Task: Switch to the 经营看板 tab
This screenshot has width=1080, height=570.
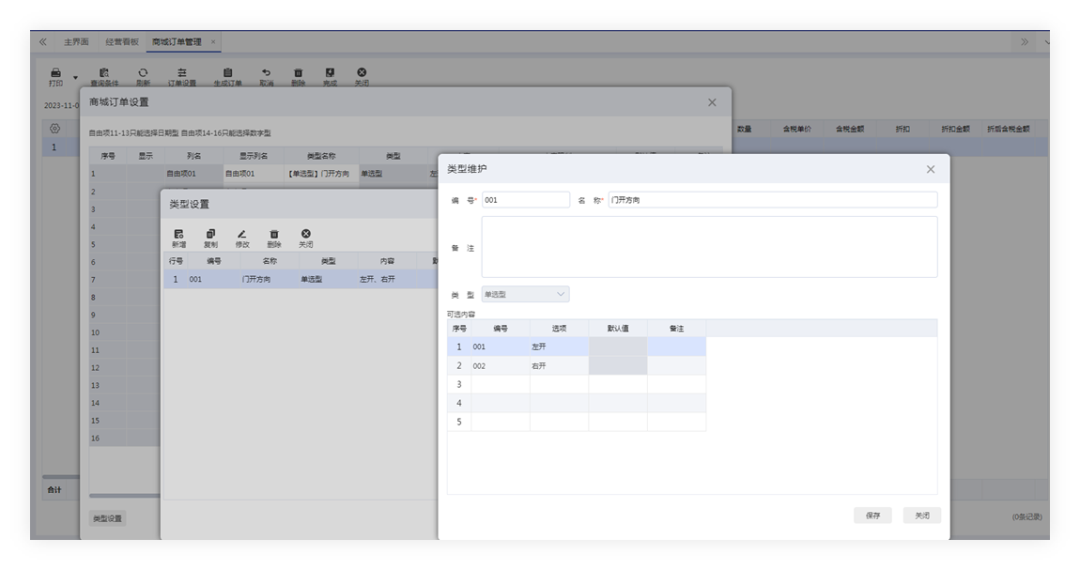Action: pos(122,42)
